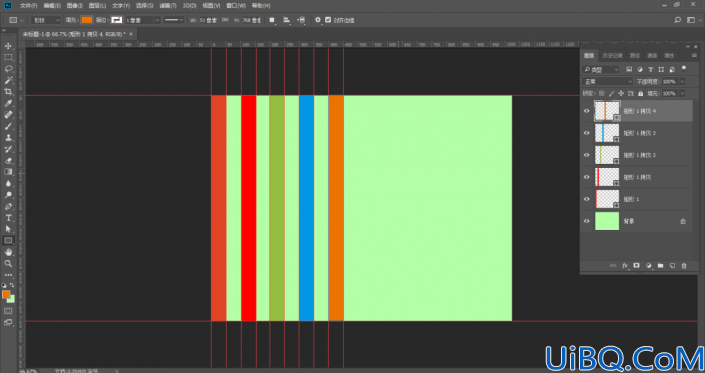Select the Zoom tool
Image resolution: width=705 pixels, height=373 pixels.
click(x=8, y=263)
